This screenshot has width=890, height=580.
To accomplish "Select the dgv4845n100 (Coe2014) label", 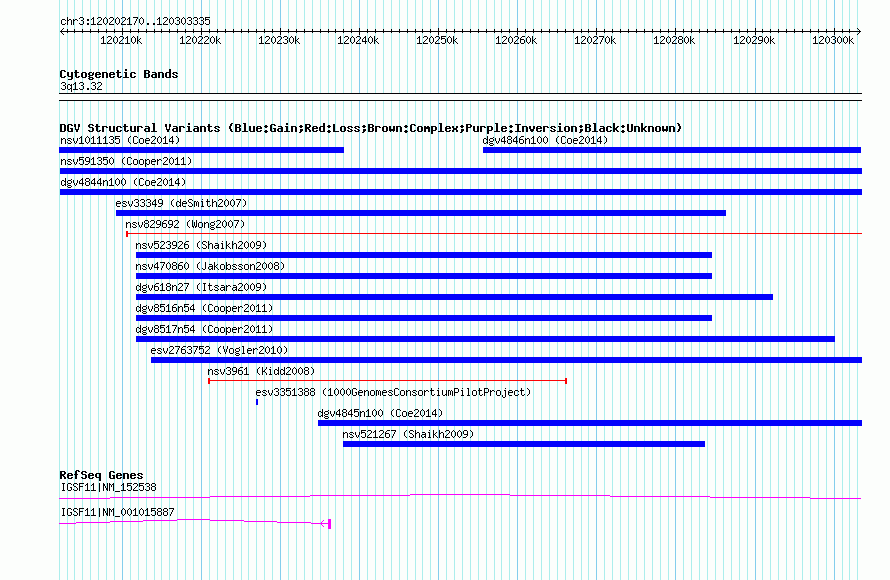I will pyautogui.click(x=380, y=413).
